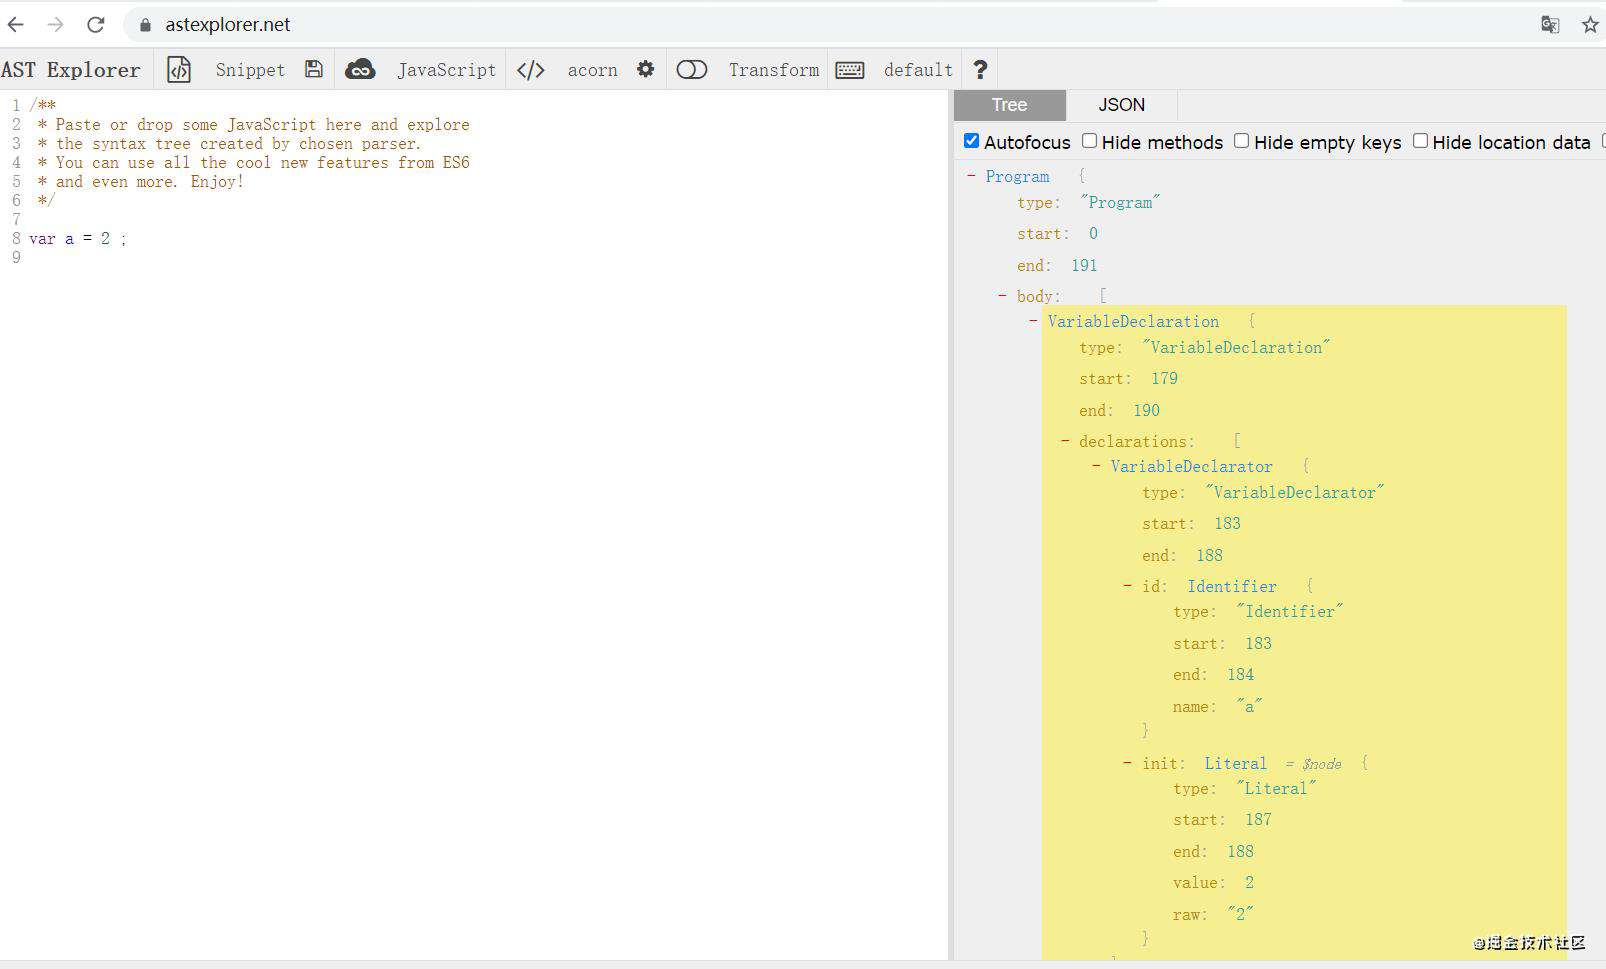This screenshot has width=1606, height=969.
Task: Click the astexplorer.net address bar
Action: [830, 25]
